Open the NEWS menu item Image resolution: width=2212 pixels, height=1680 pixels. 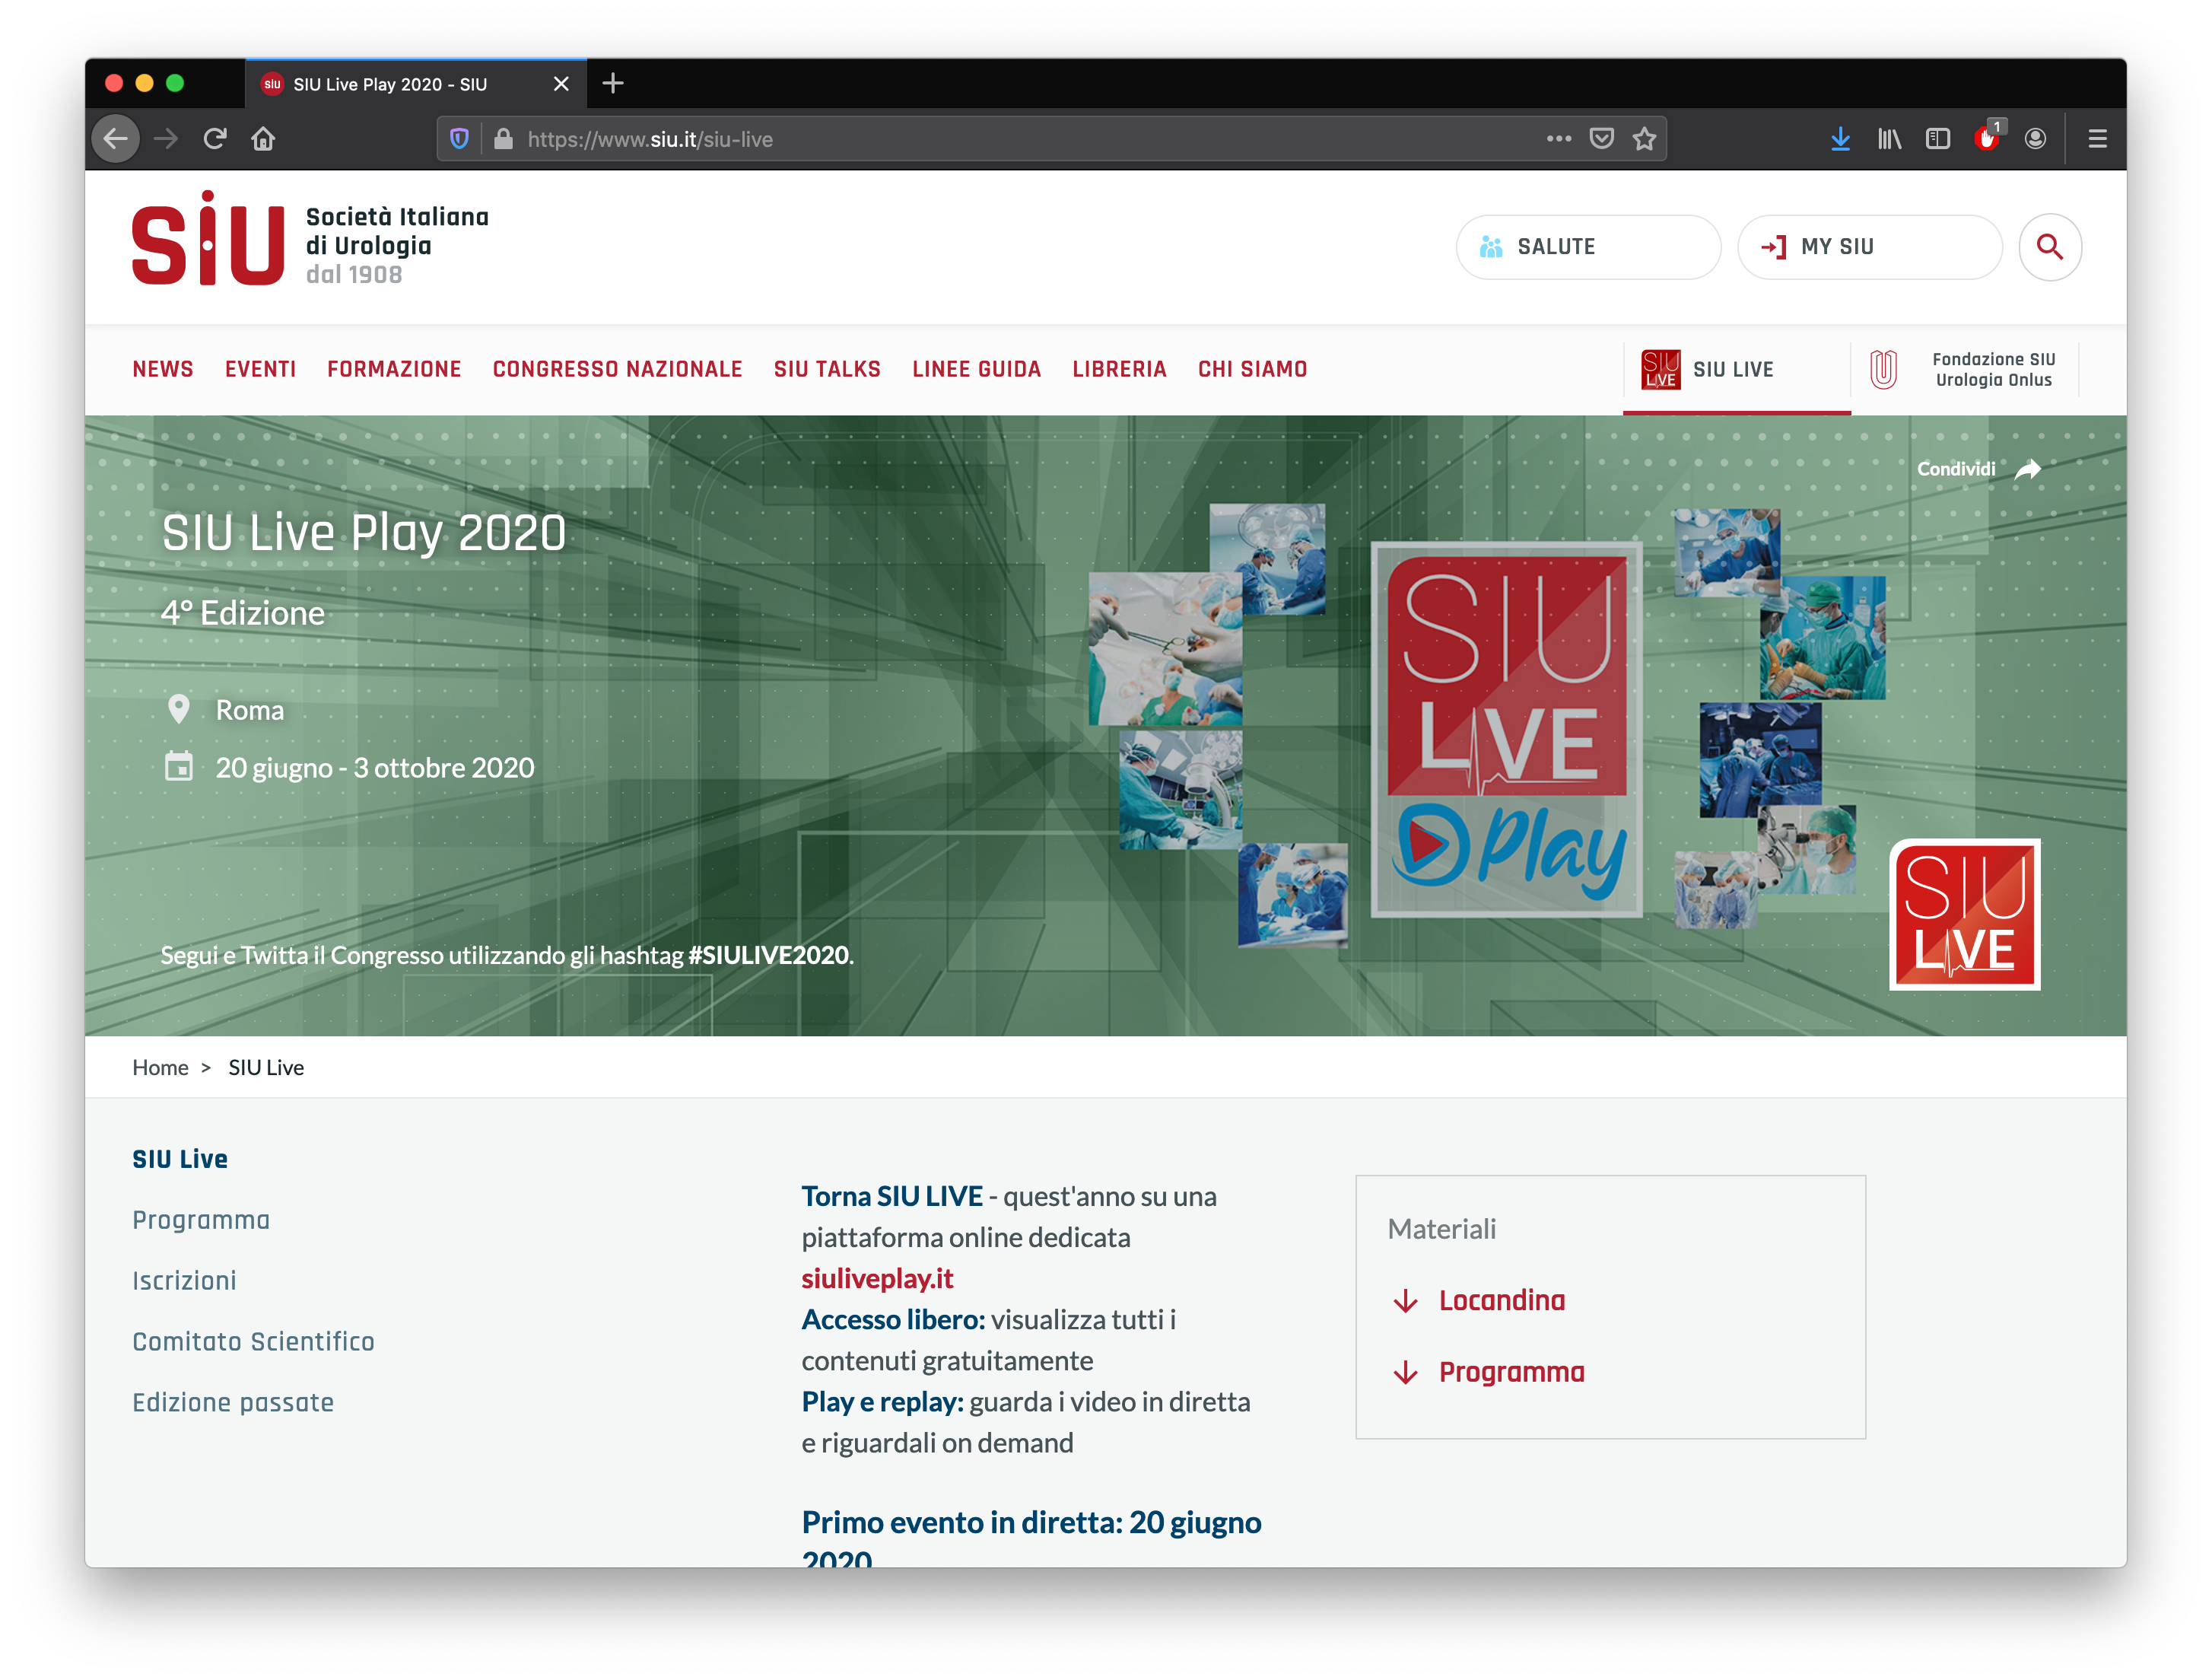pyautogui.click(x=163, y=370)
